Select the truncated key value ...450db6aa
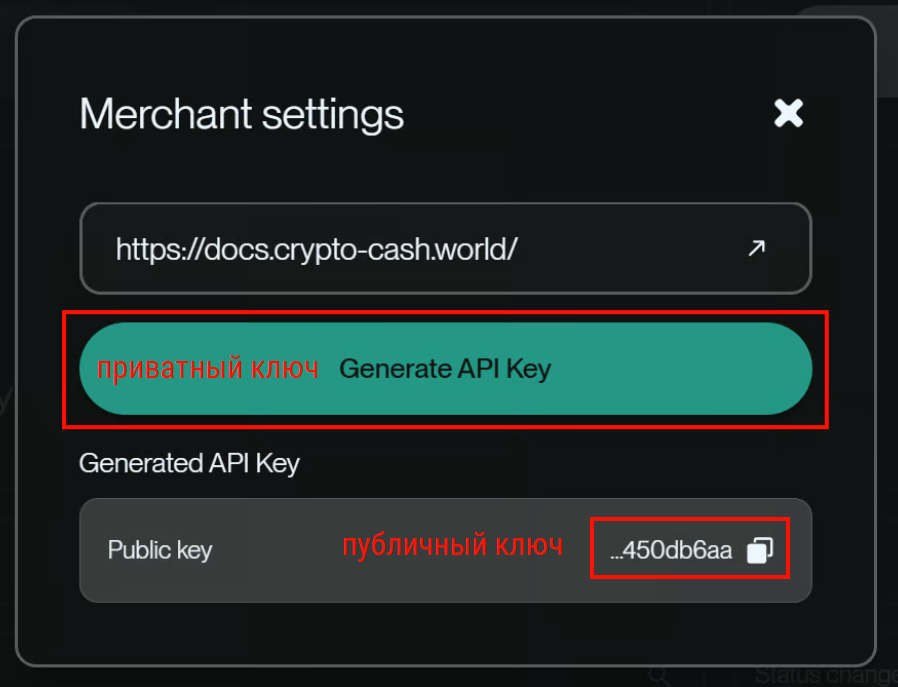Image resolution: width=898 pixels, height=687 pixels. click(x=671, y=550)
